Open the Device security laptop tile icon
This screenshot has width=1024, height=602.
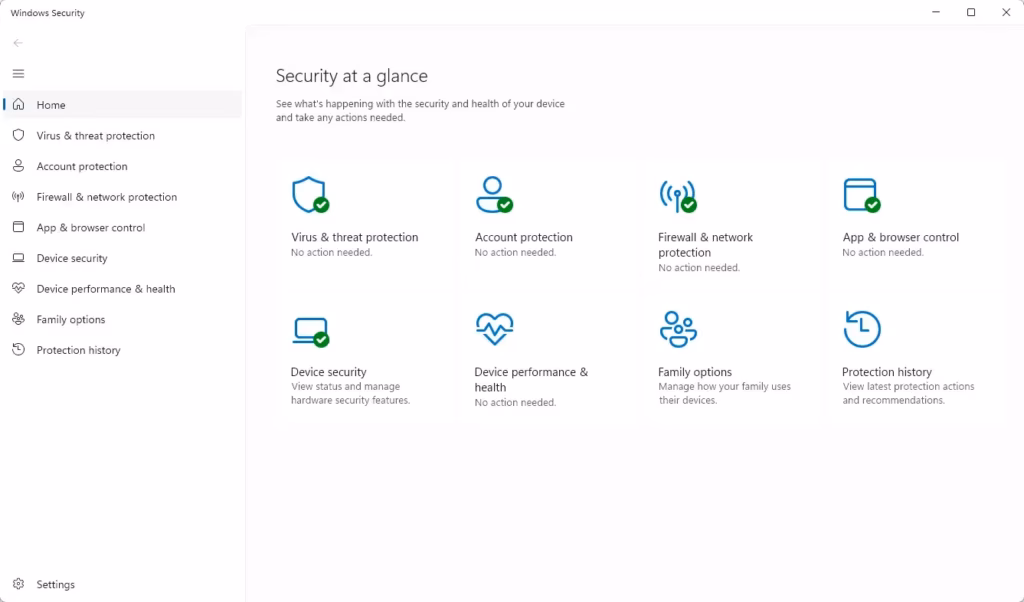(311, 332)
